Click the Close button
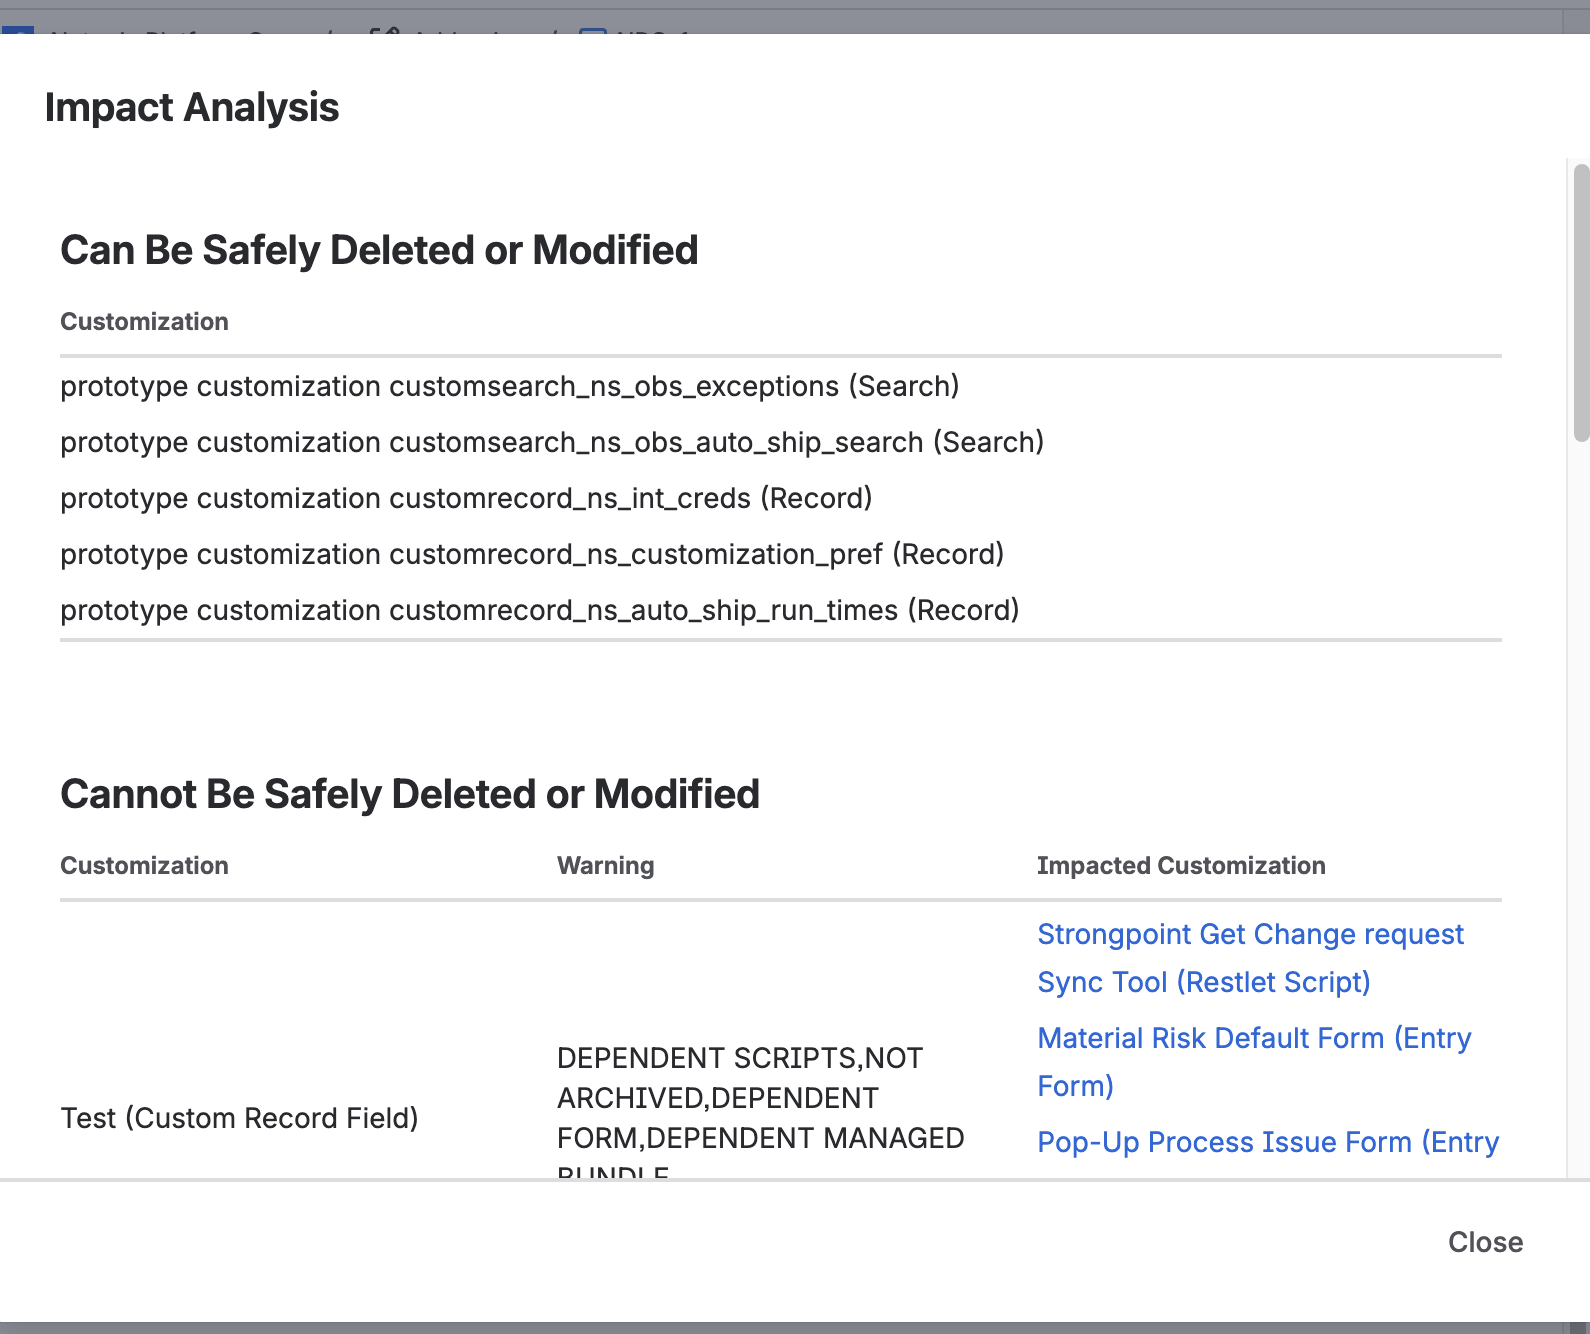Viewport: 1590px width, 1334px height. click(x=1486, y=1242)
